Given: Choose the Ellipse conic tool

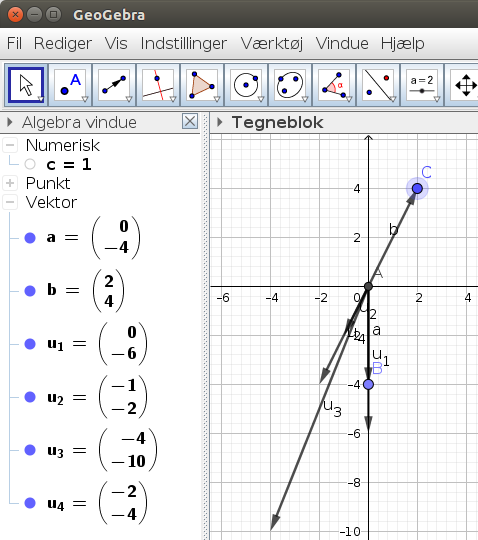Looking at the screenshot, I should pyautogui.click(x=290, y=85).
